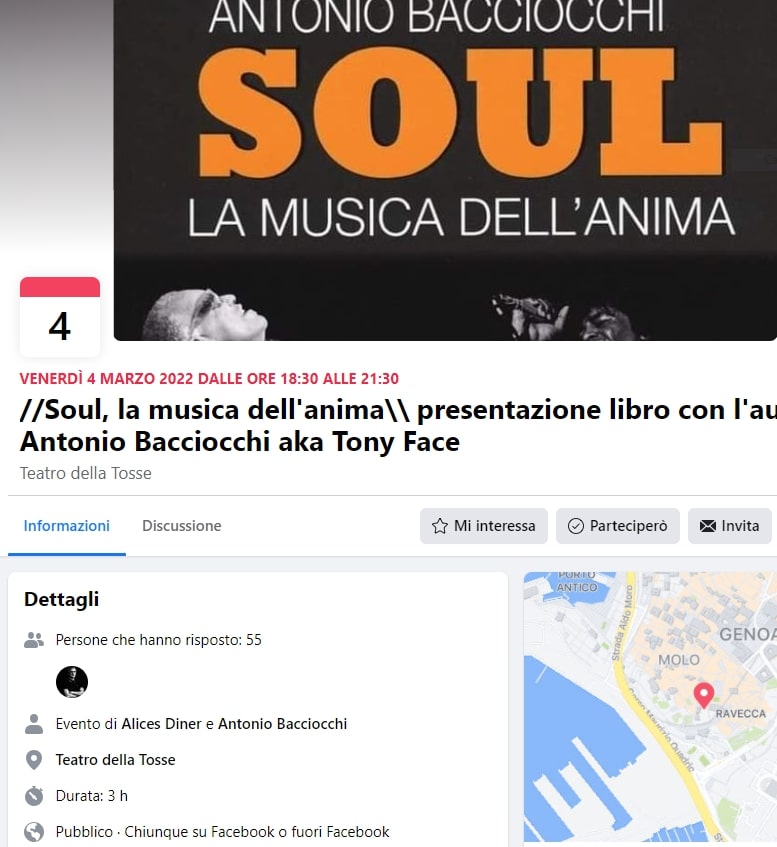Click the globe icon beside Pubblico
777x847 pixels.
tap(34, 831)
